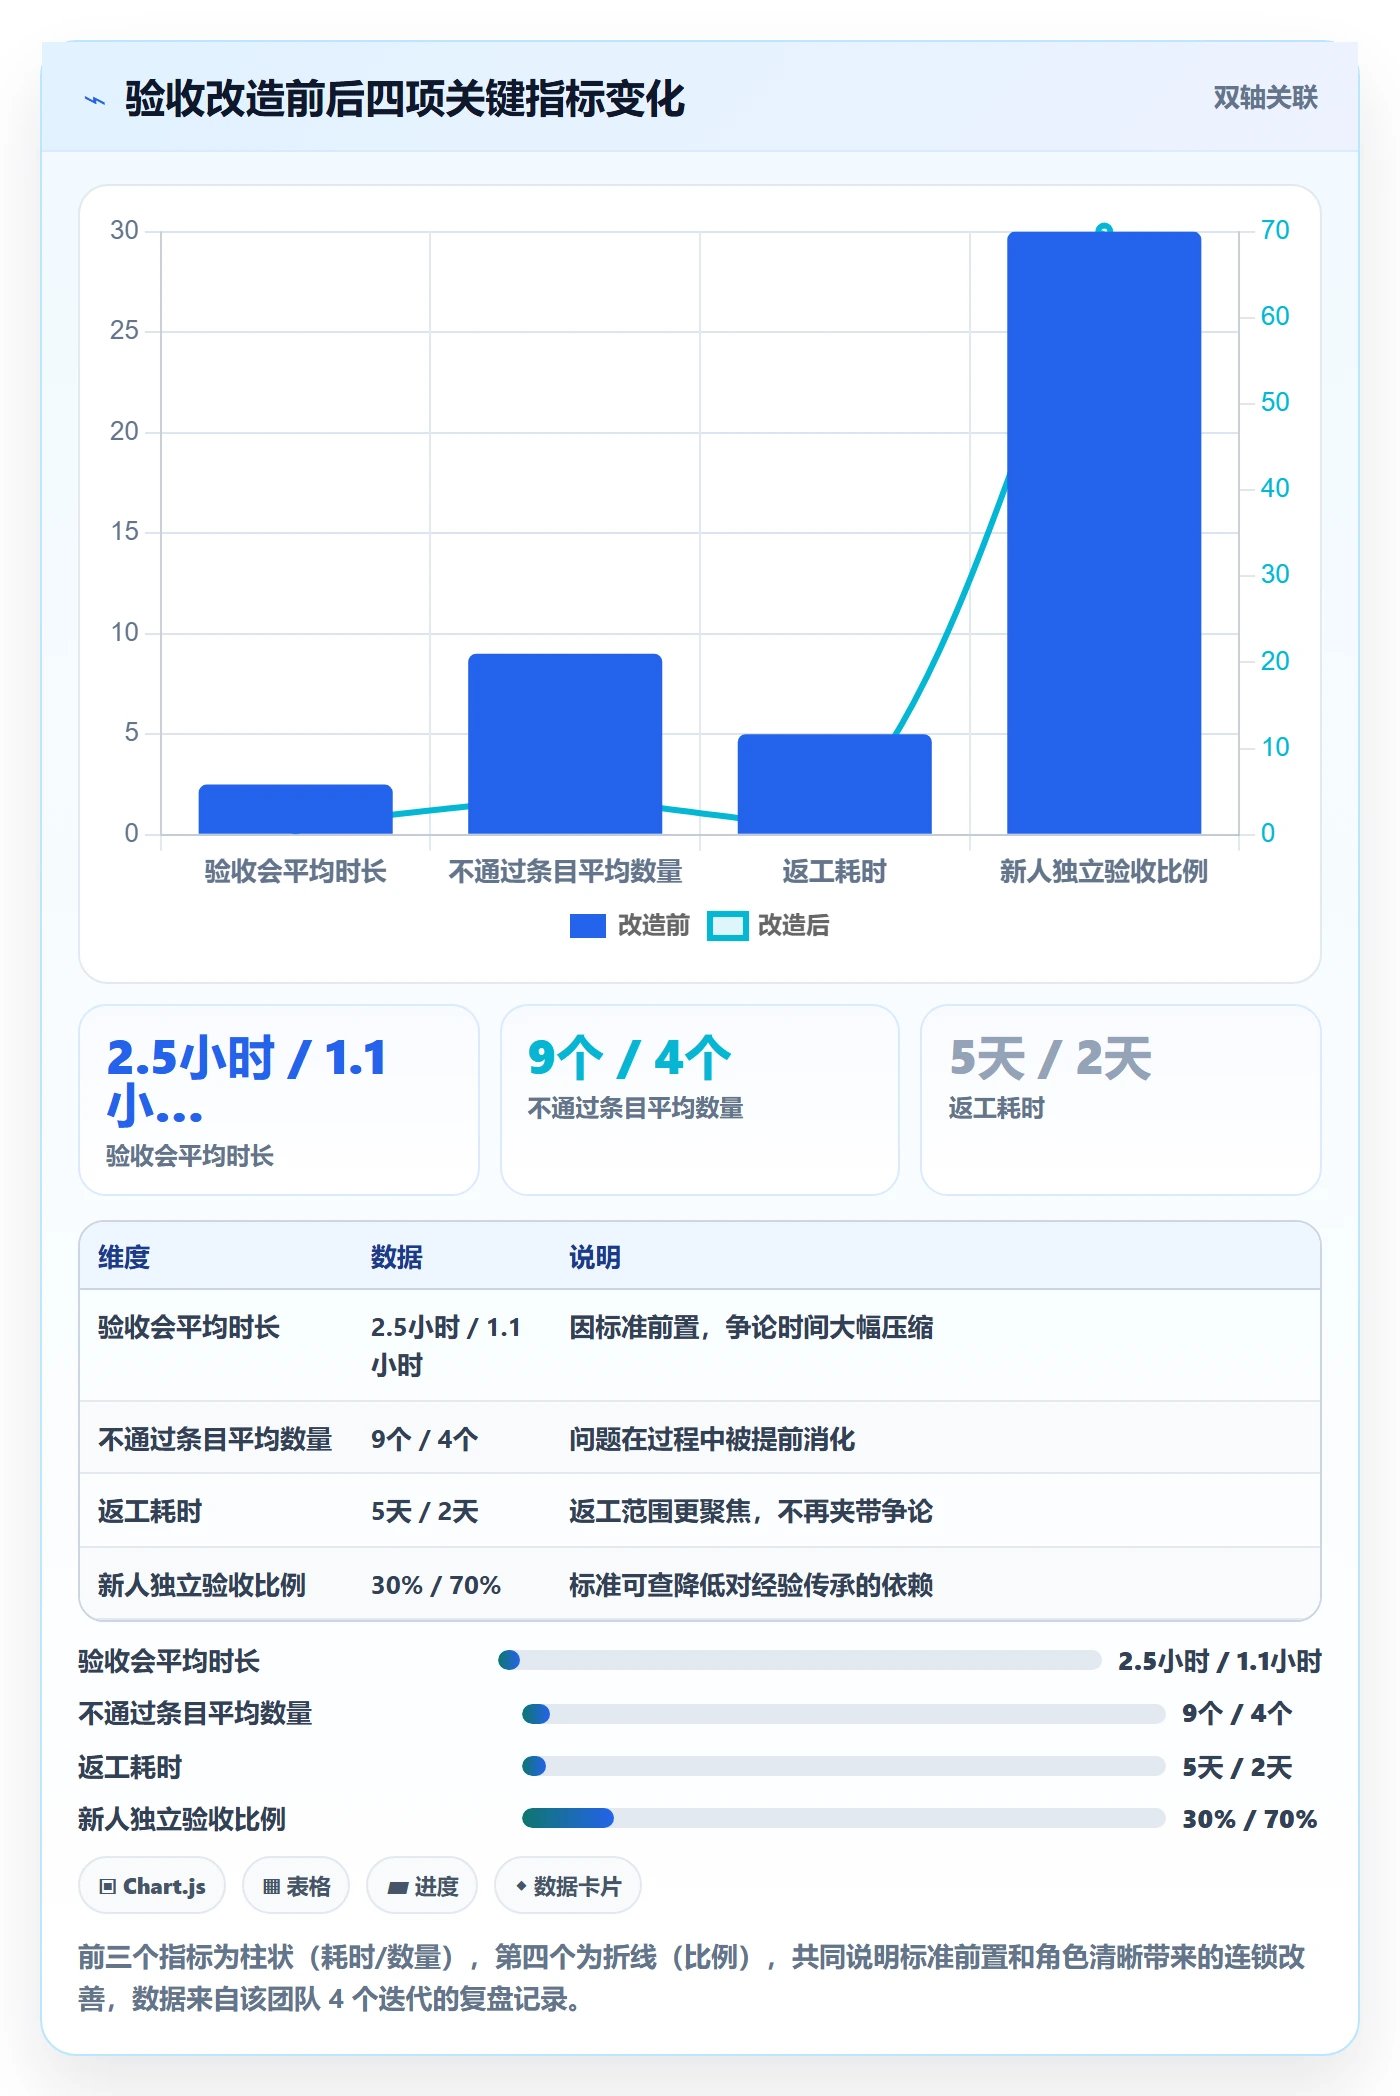Toggle the 改造前 legend item
The height and width of the screenshot is (2096, 1400).
[630, 926]
